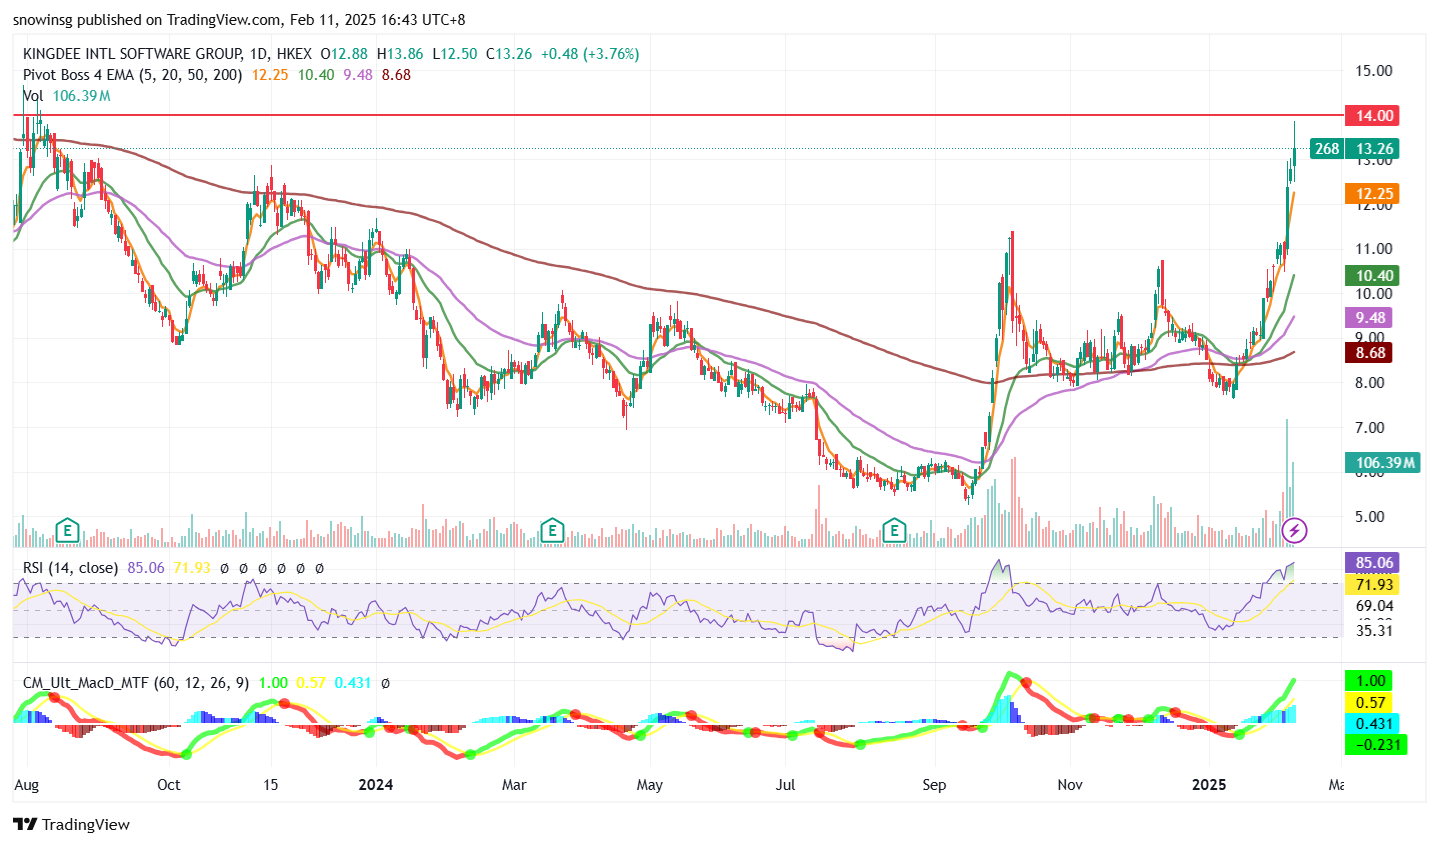The image size is (1439, 846).
Task: Click the 15.00 price scale label
Action: (x=1374, y=71)
